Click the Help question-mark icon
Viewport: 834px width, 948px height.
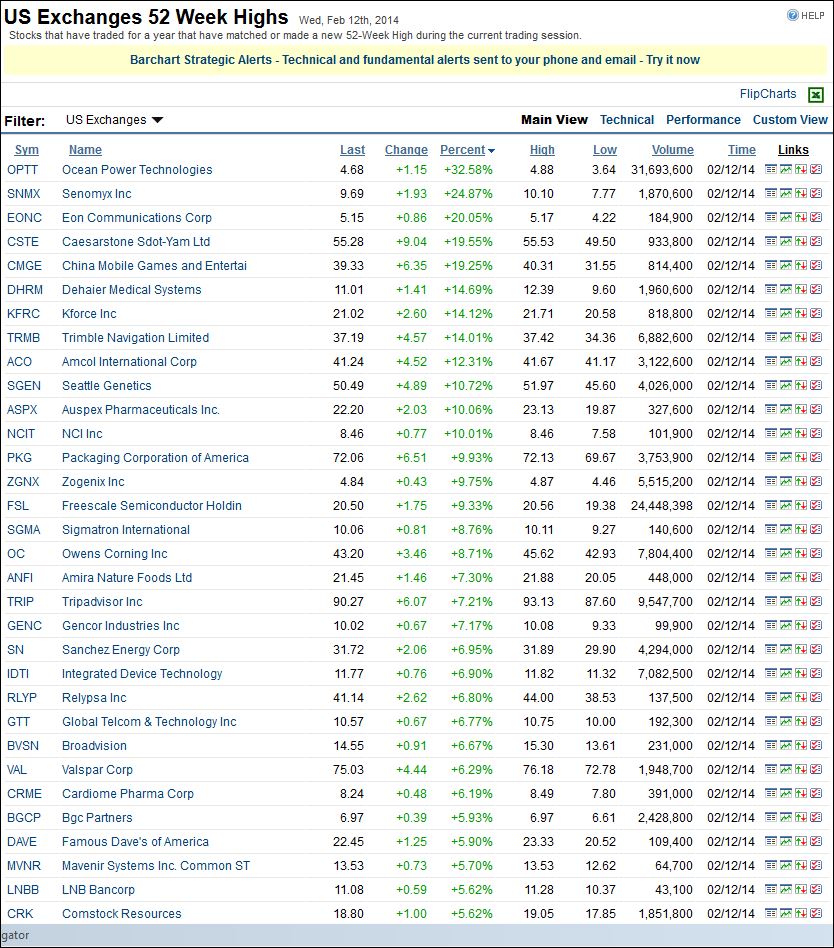click(792, 16)
